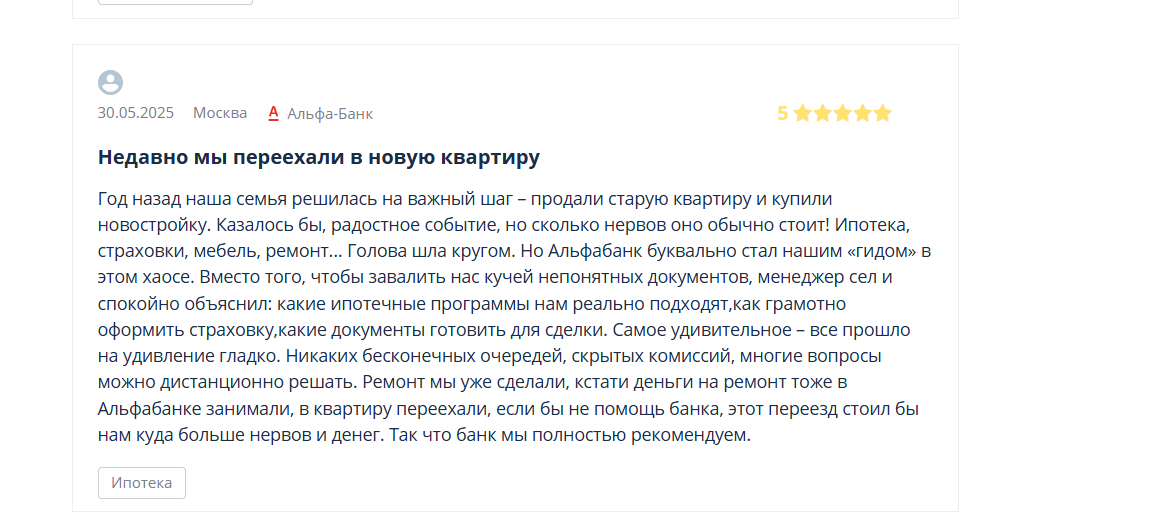Viewport: 1173px width, 519px height.
Task: Click the gray user avatar icon
Action: pos(111,82)
